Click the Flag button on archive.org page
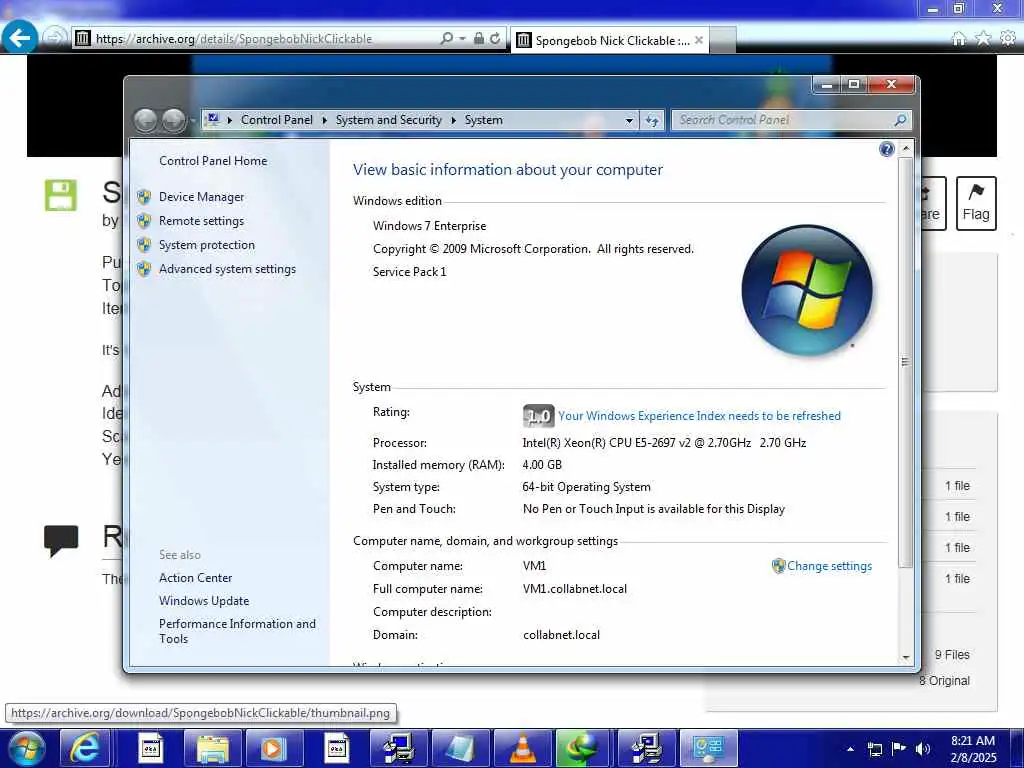The width and height of the screenshot is (1024, 768). pos(976,203)
